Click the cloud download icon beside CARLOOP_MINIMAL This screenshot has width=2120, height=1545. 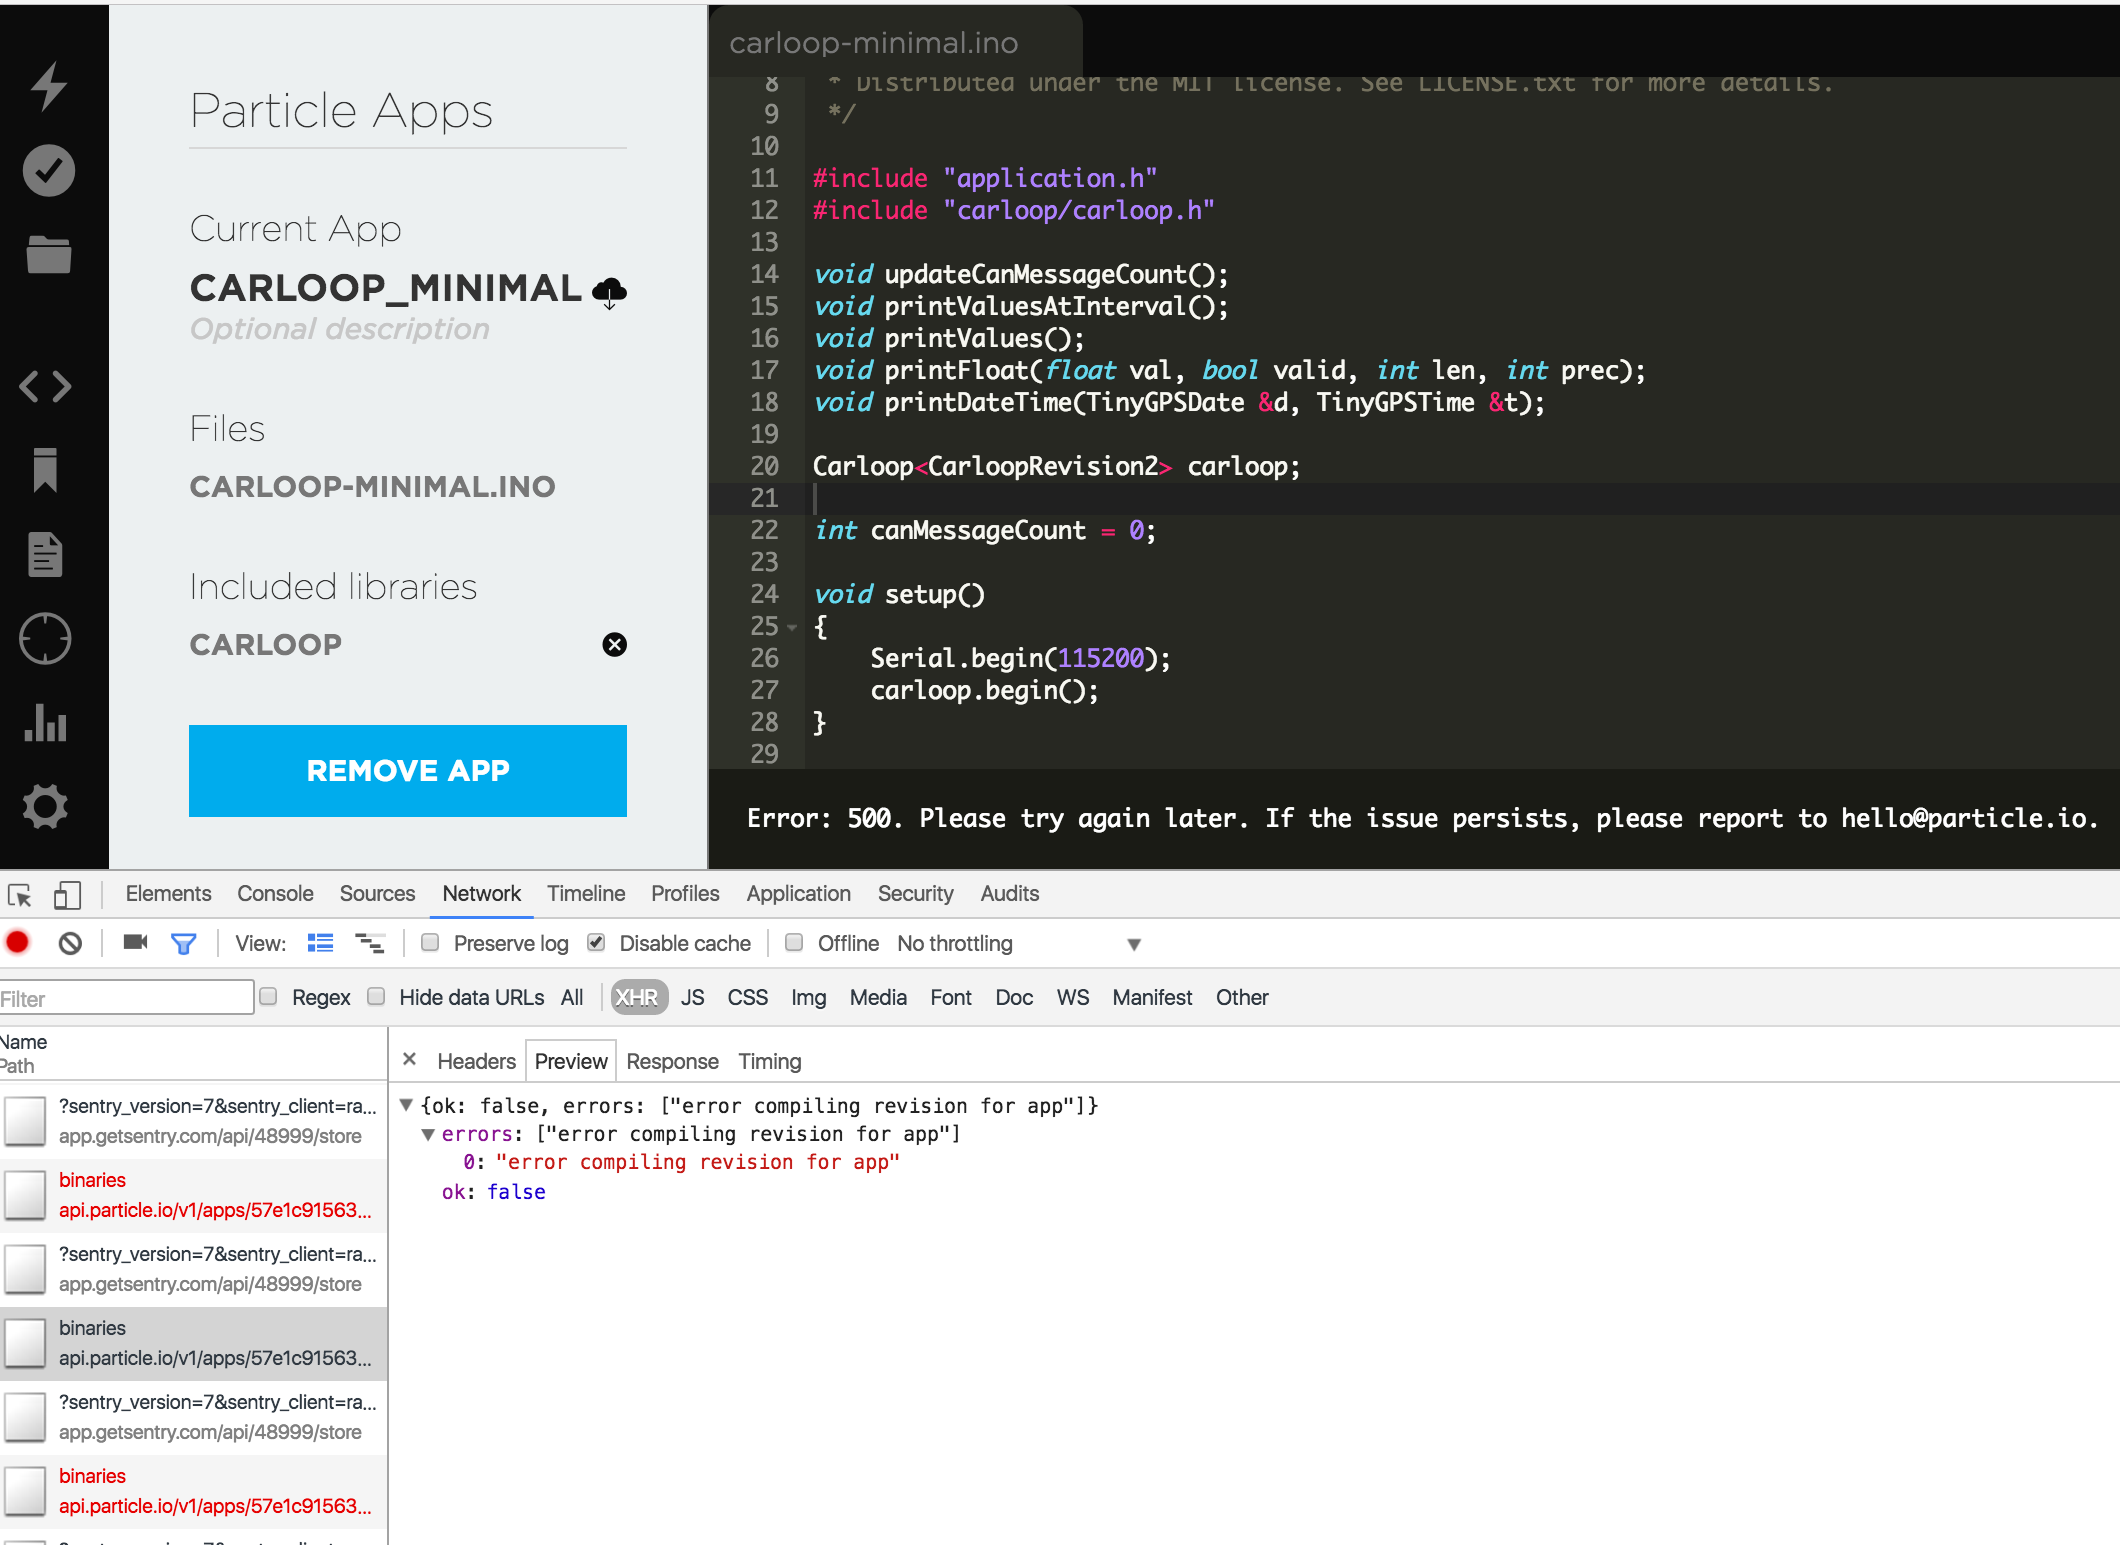tap(610, 293)
